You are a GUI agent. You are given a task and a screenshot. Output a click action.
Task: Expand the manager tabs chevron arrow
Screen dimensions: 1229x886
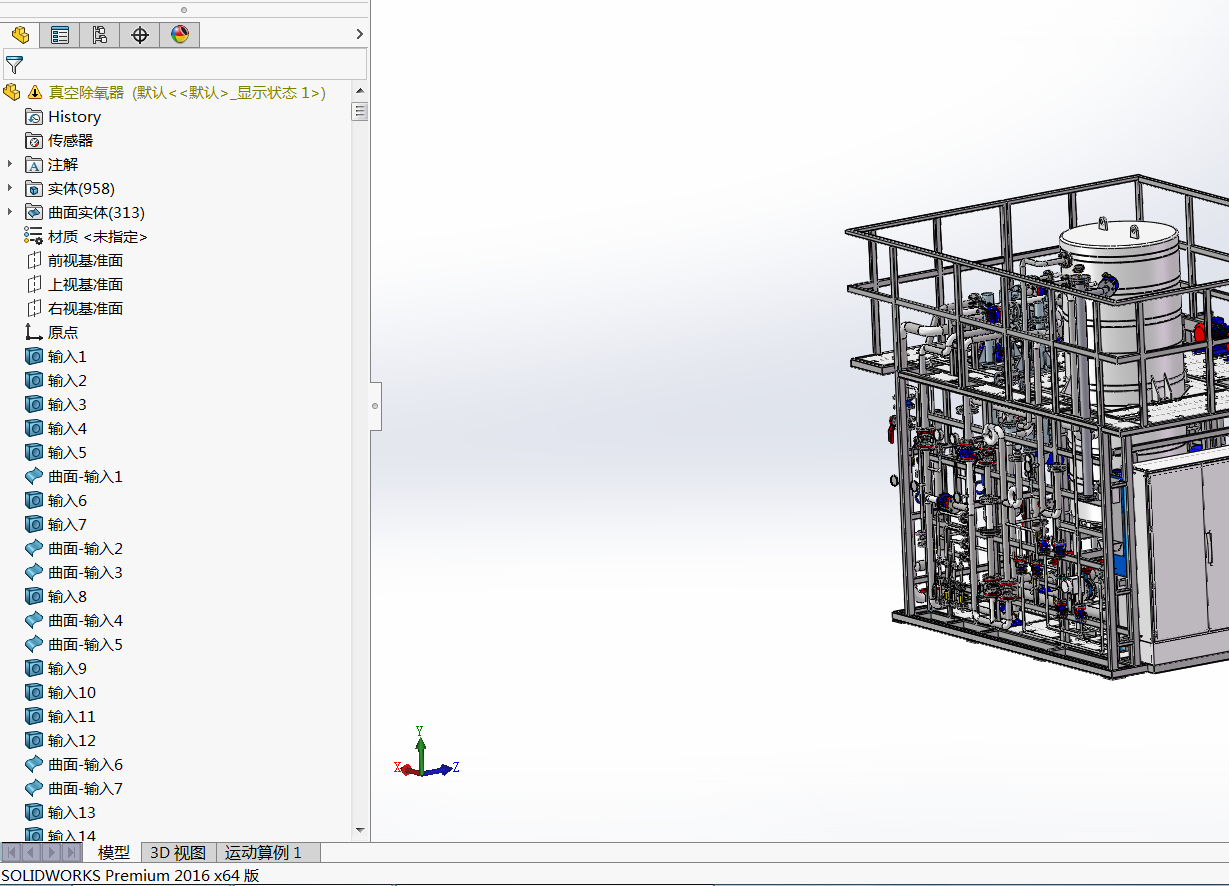point(360,34)
